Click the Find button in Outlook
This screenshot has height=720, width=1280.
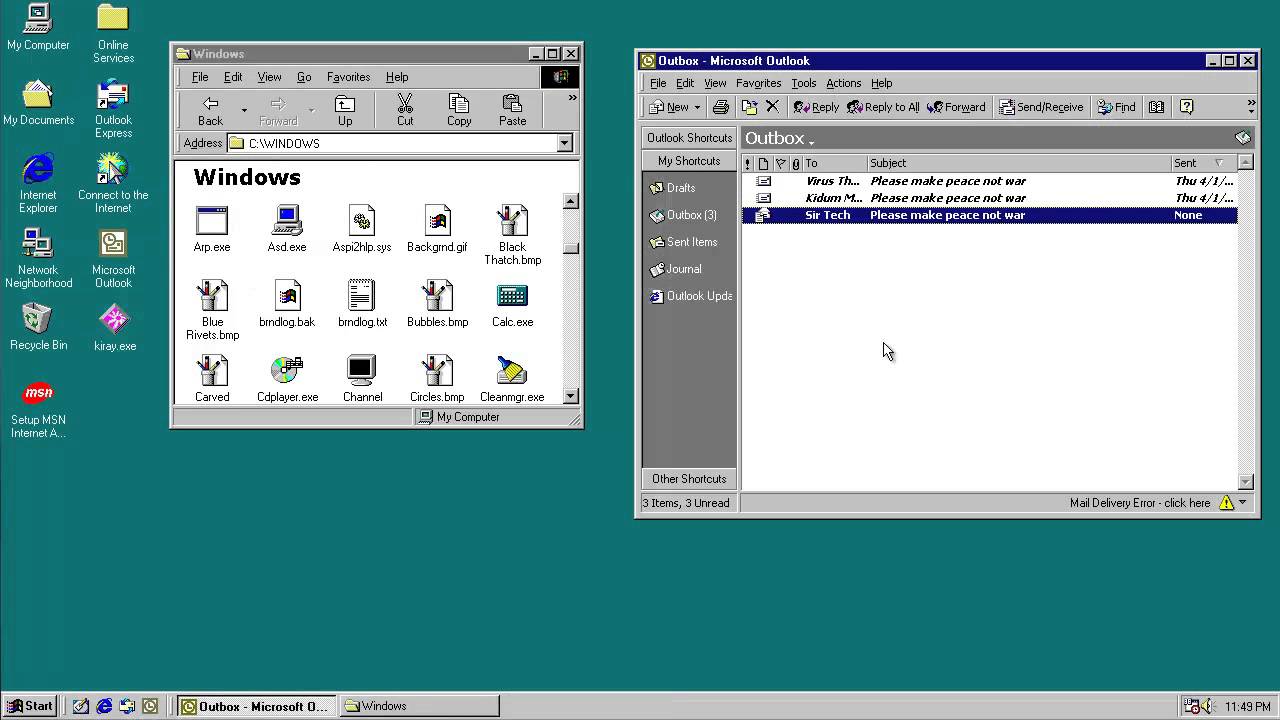click(x=1117, y=107)
